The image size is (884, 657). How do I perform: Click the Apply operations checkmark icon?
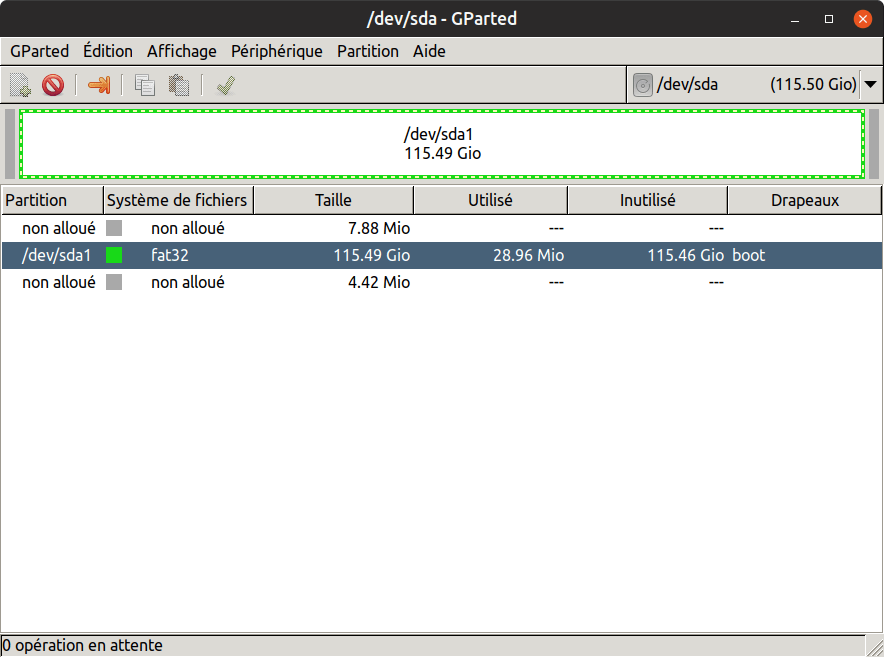point(226,85)
